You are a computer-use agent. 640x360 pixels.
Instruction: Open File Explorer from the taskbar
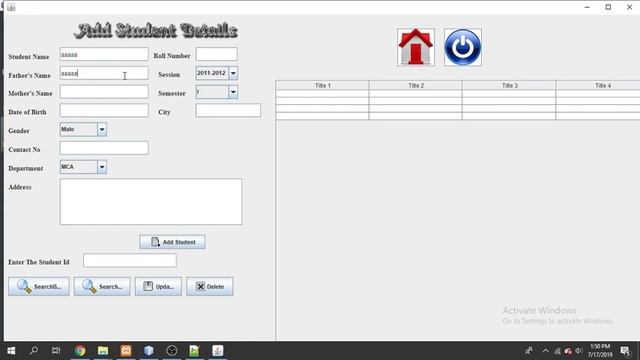click(103, 351)
